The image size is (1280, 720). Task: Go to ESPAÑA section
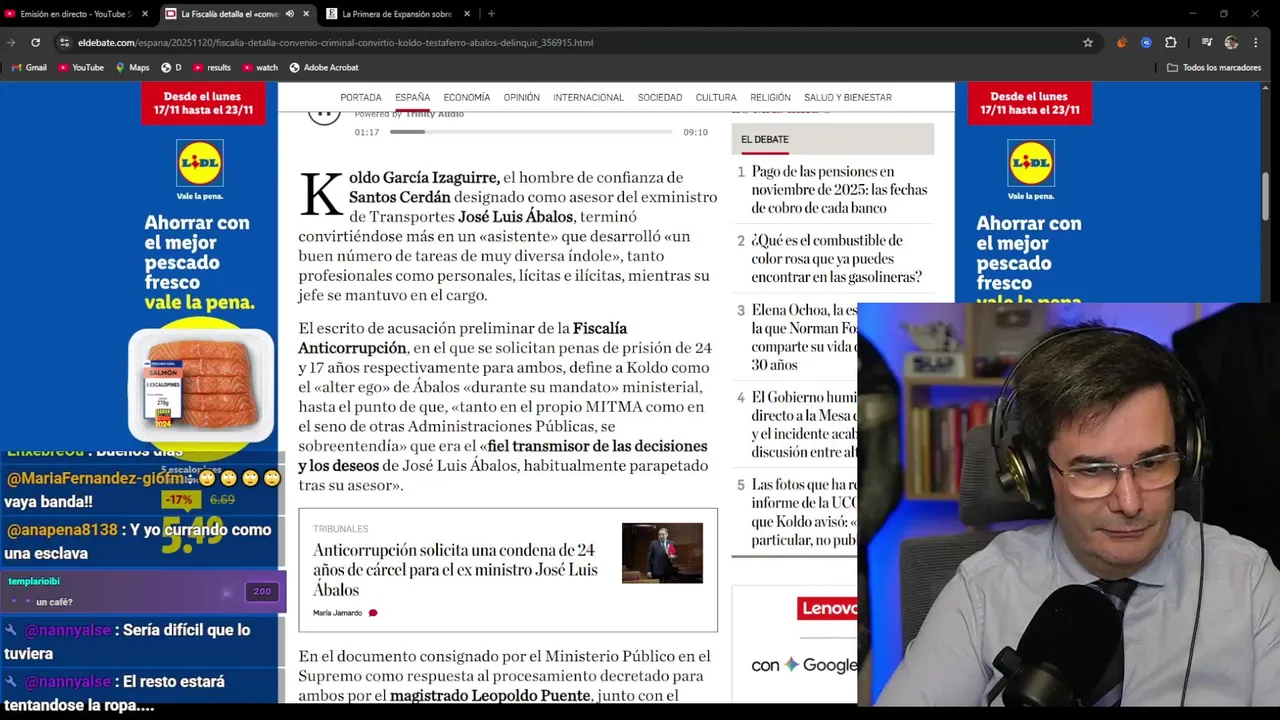pyautogui.click(x=412, y=98)
